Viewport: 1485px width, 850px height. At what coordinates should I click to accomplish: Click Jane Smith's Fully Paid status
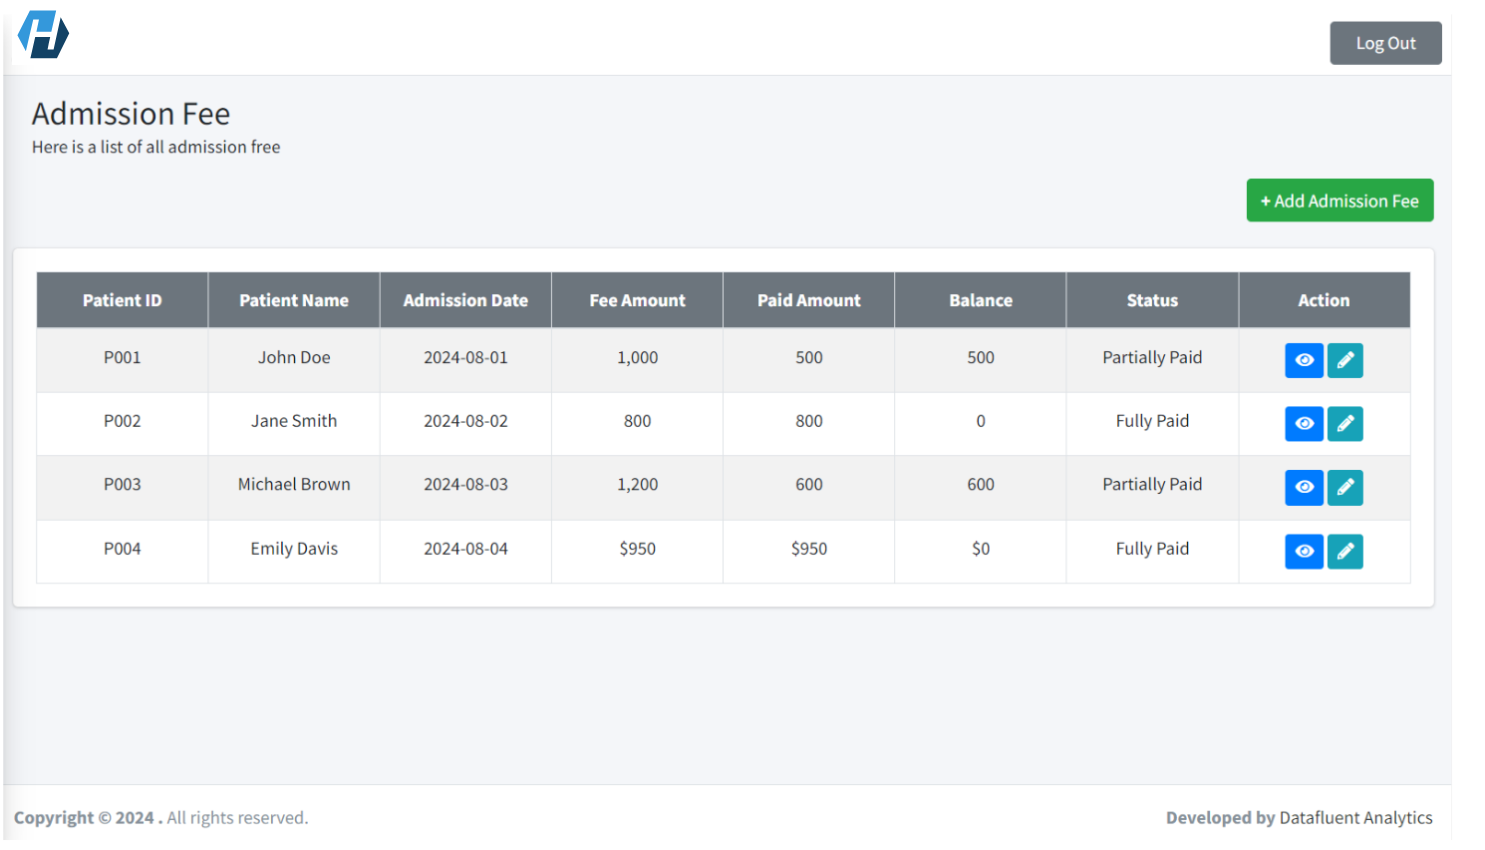(1152, 422)
